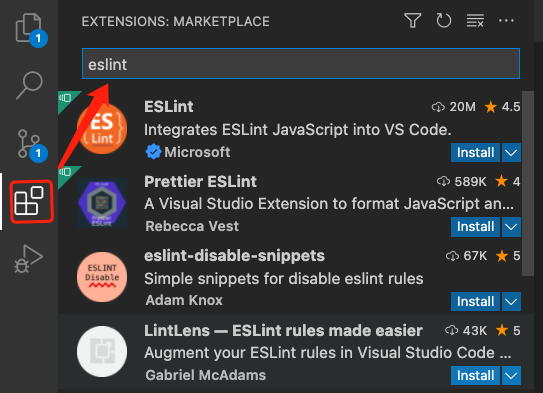Screen dimensions: 543x393
Task: Click 'Simple snippets for disable eslint rules' description
Action: 284,279
